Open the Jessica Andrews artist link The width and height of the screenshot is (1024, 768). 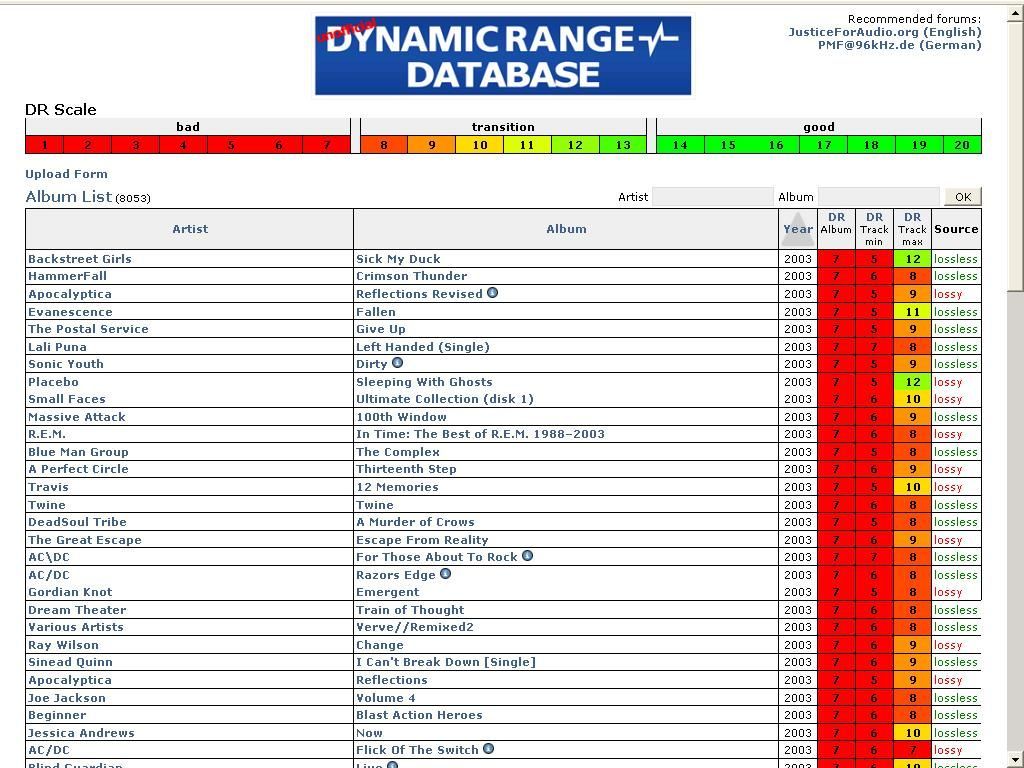(81, 733)
